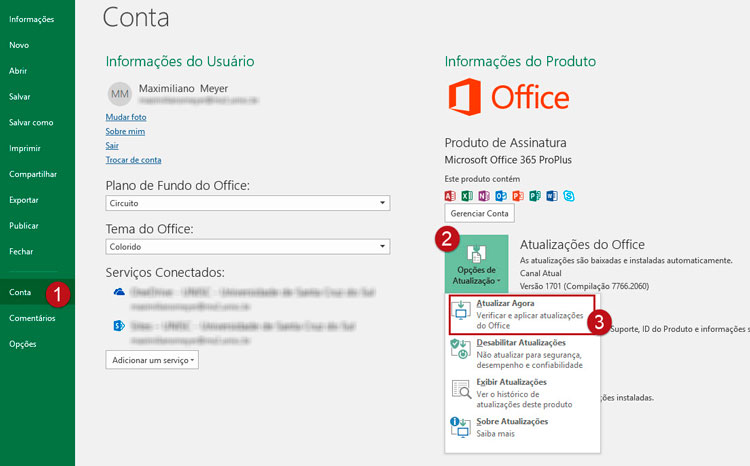Screen dimensions: 750x466
Task: Click the Office logo
Action: point(509,97)
